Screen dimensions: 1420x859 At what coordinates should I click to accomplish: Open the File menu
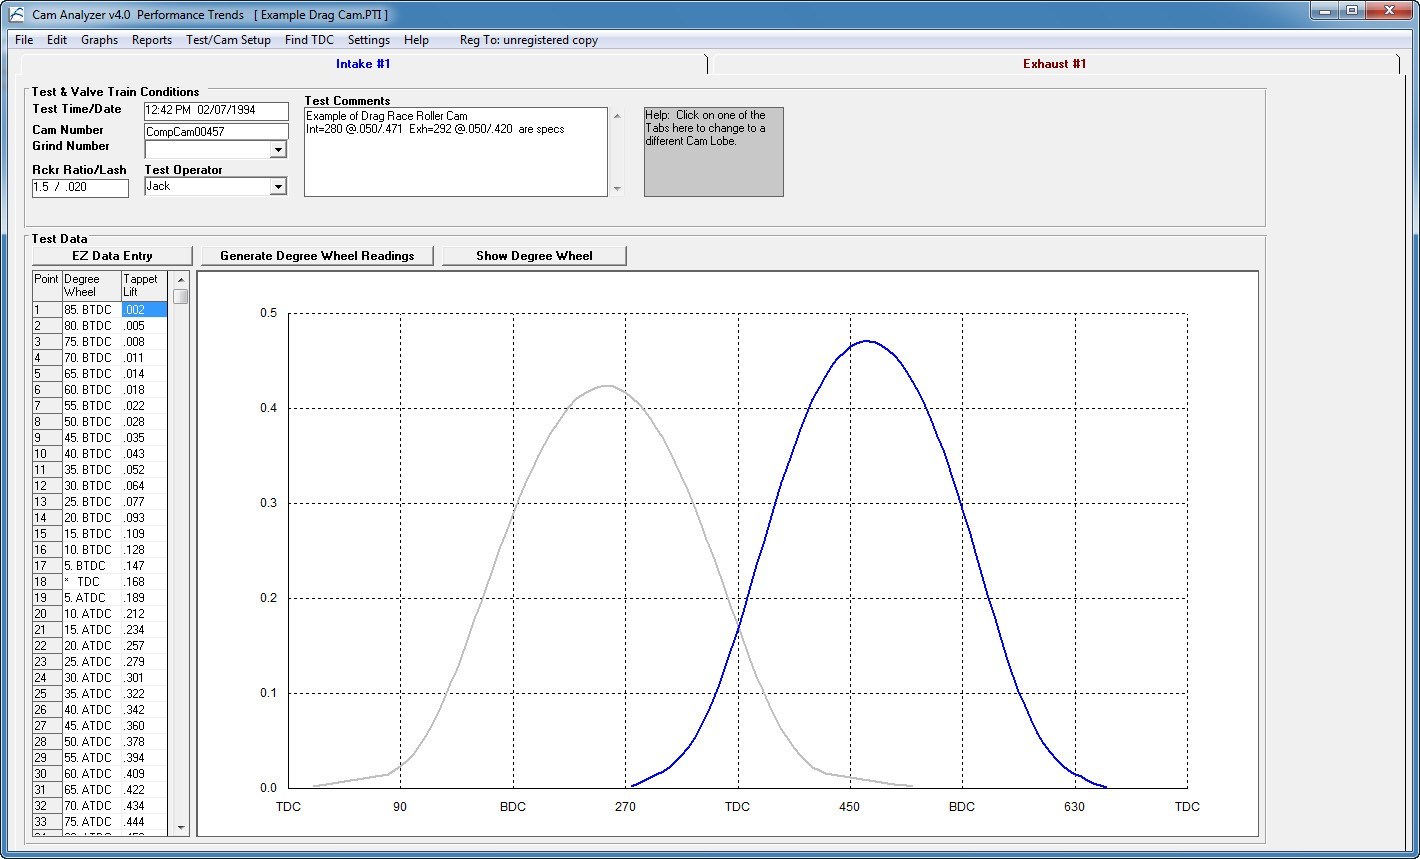click(24, 40)
